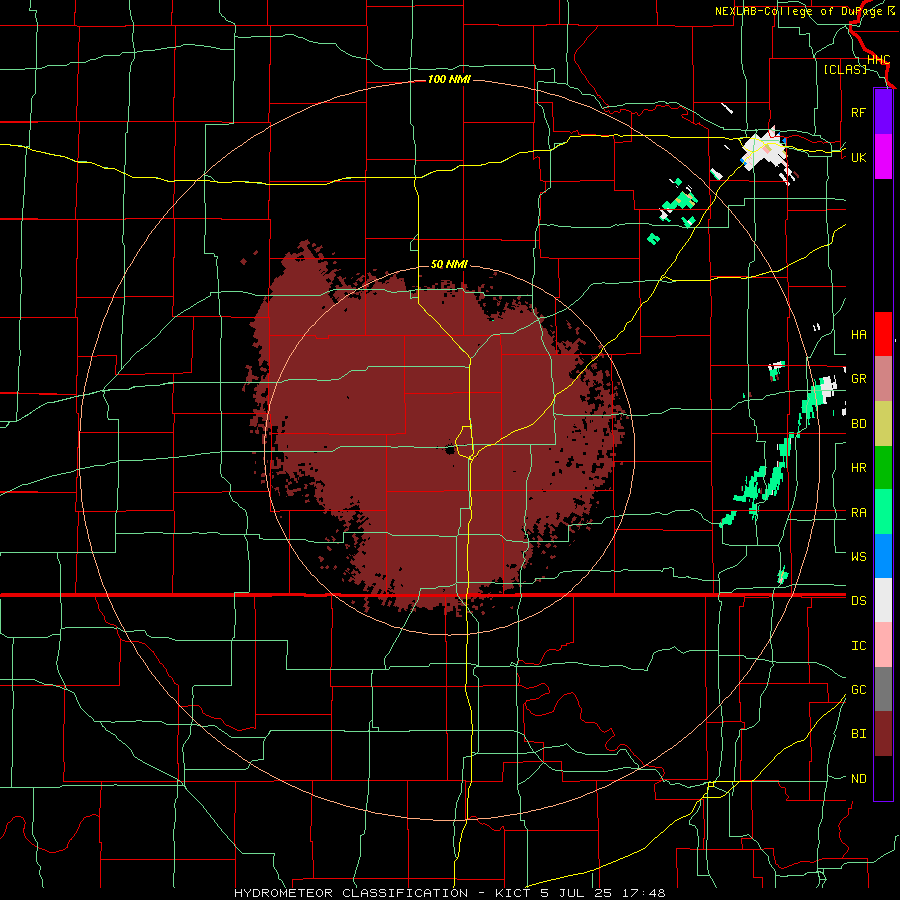Click the BD legend label
The height and width of the screenshot is (900, 900).
pyautogui.click(x=858, y=424)
